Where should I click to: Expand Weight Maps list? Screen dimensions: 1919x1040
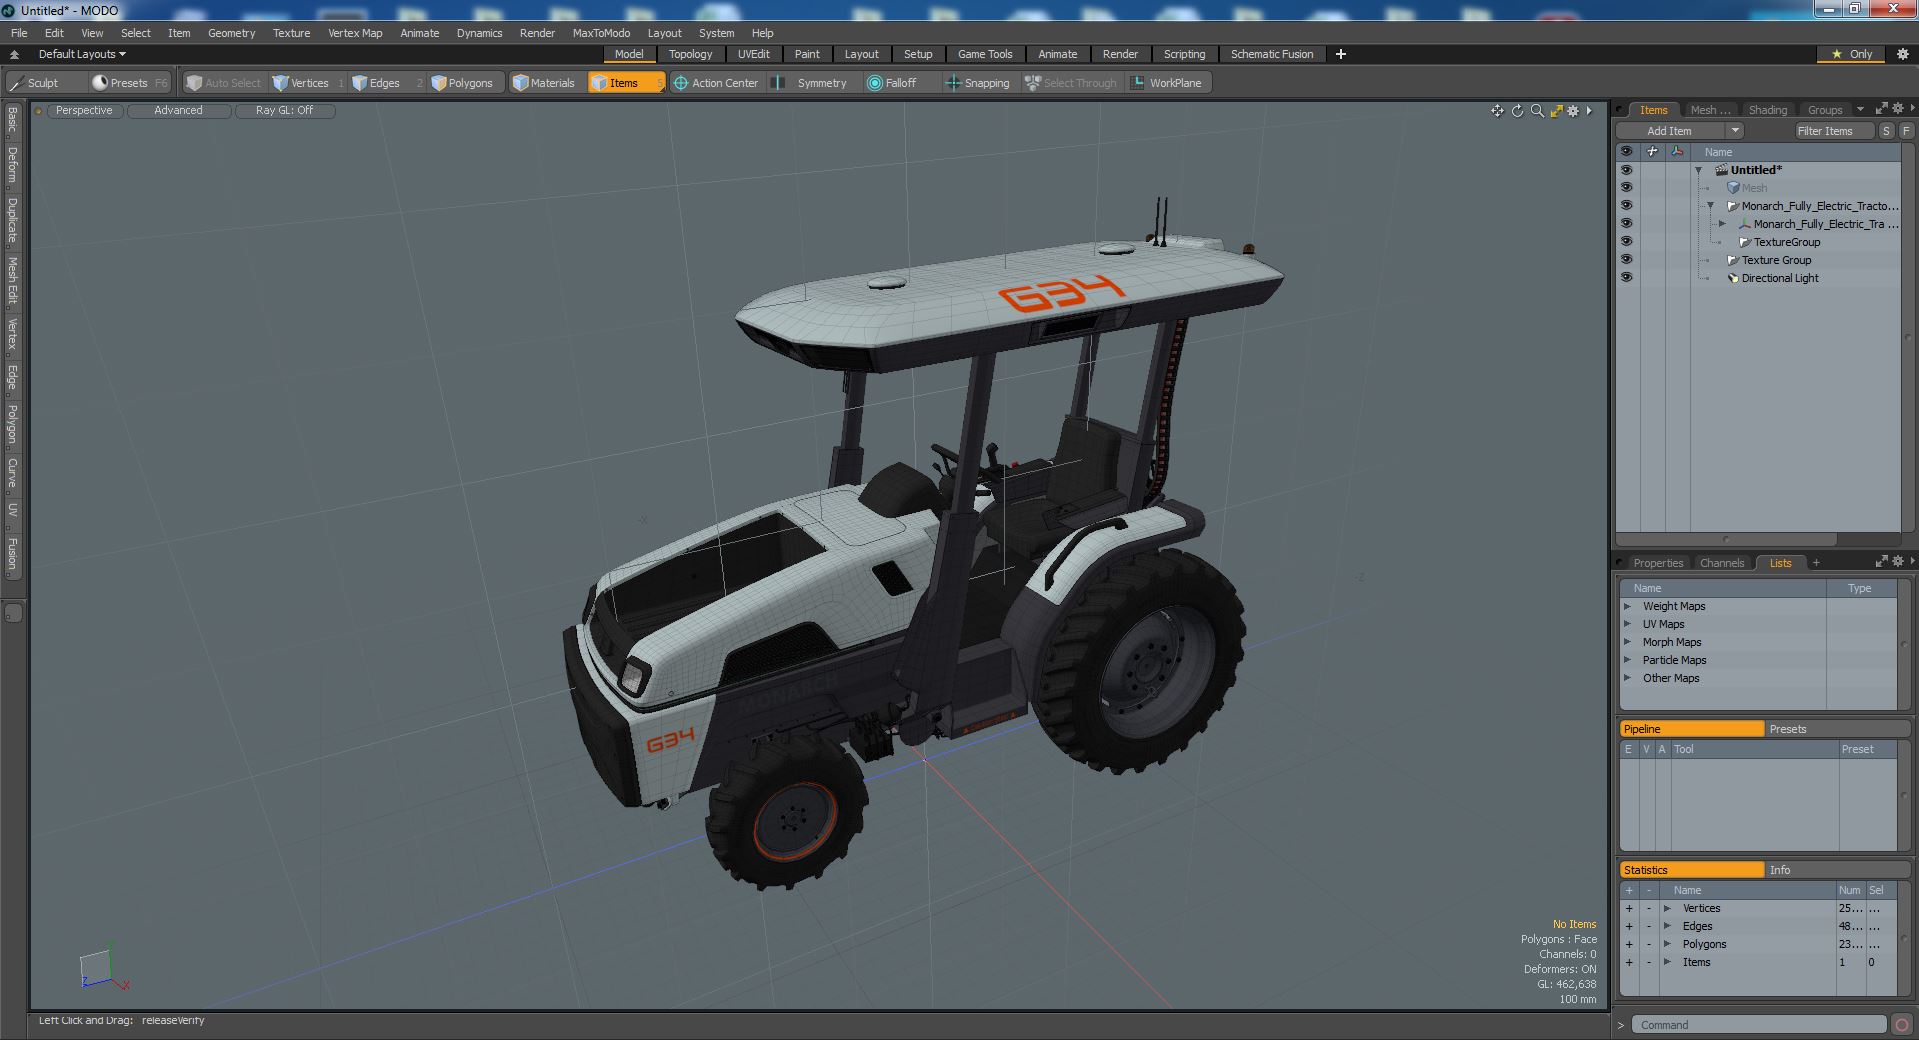[1628, 606]
